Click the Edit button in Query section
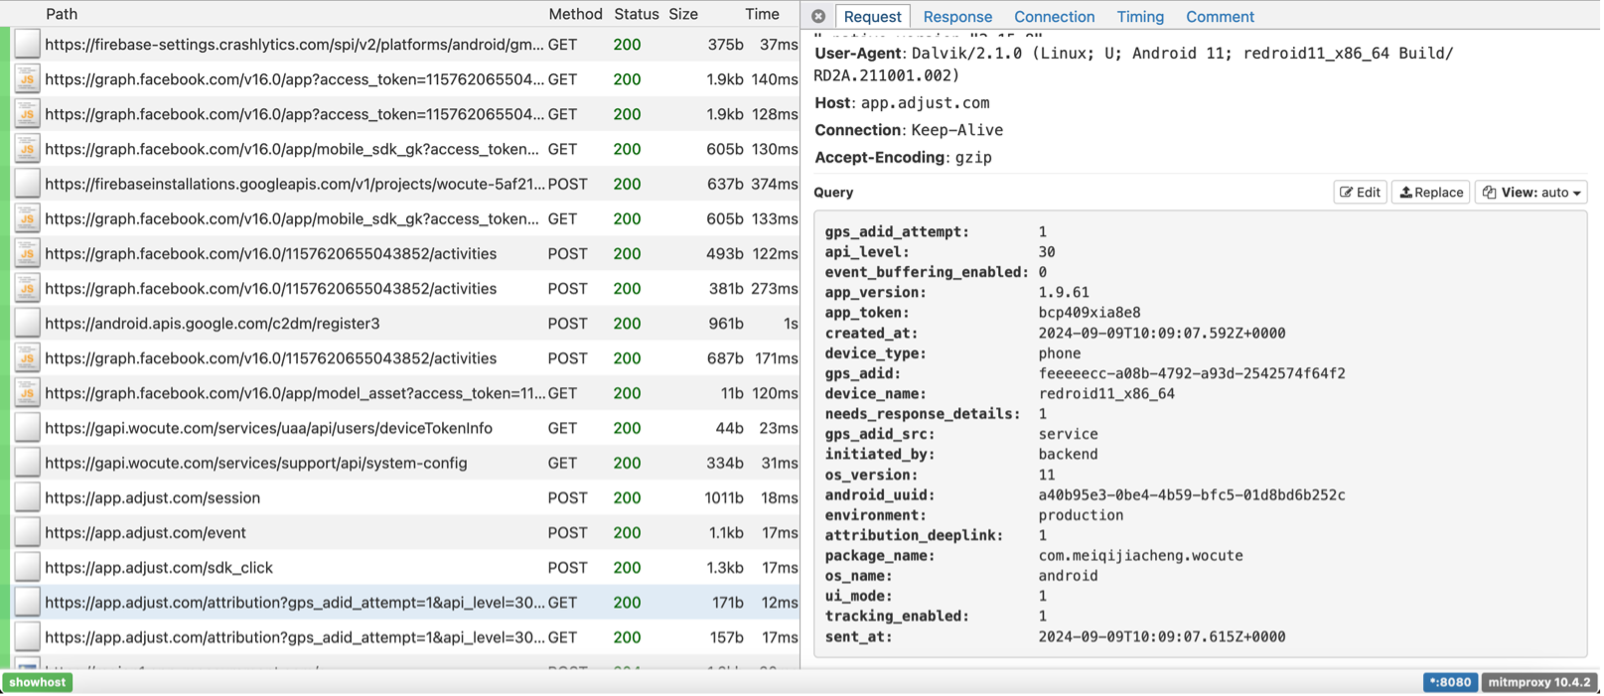The image size is (1604, 696). tap(1360, 192)
